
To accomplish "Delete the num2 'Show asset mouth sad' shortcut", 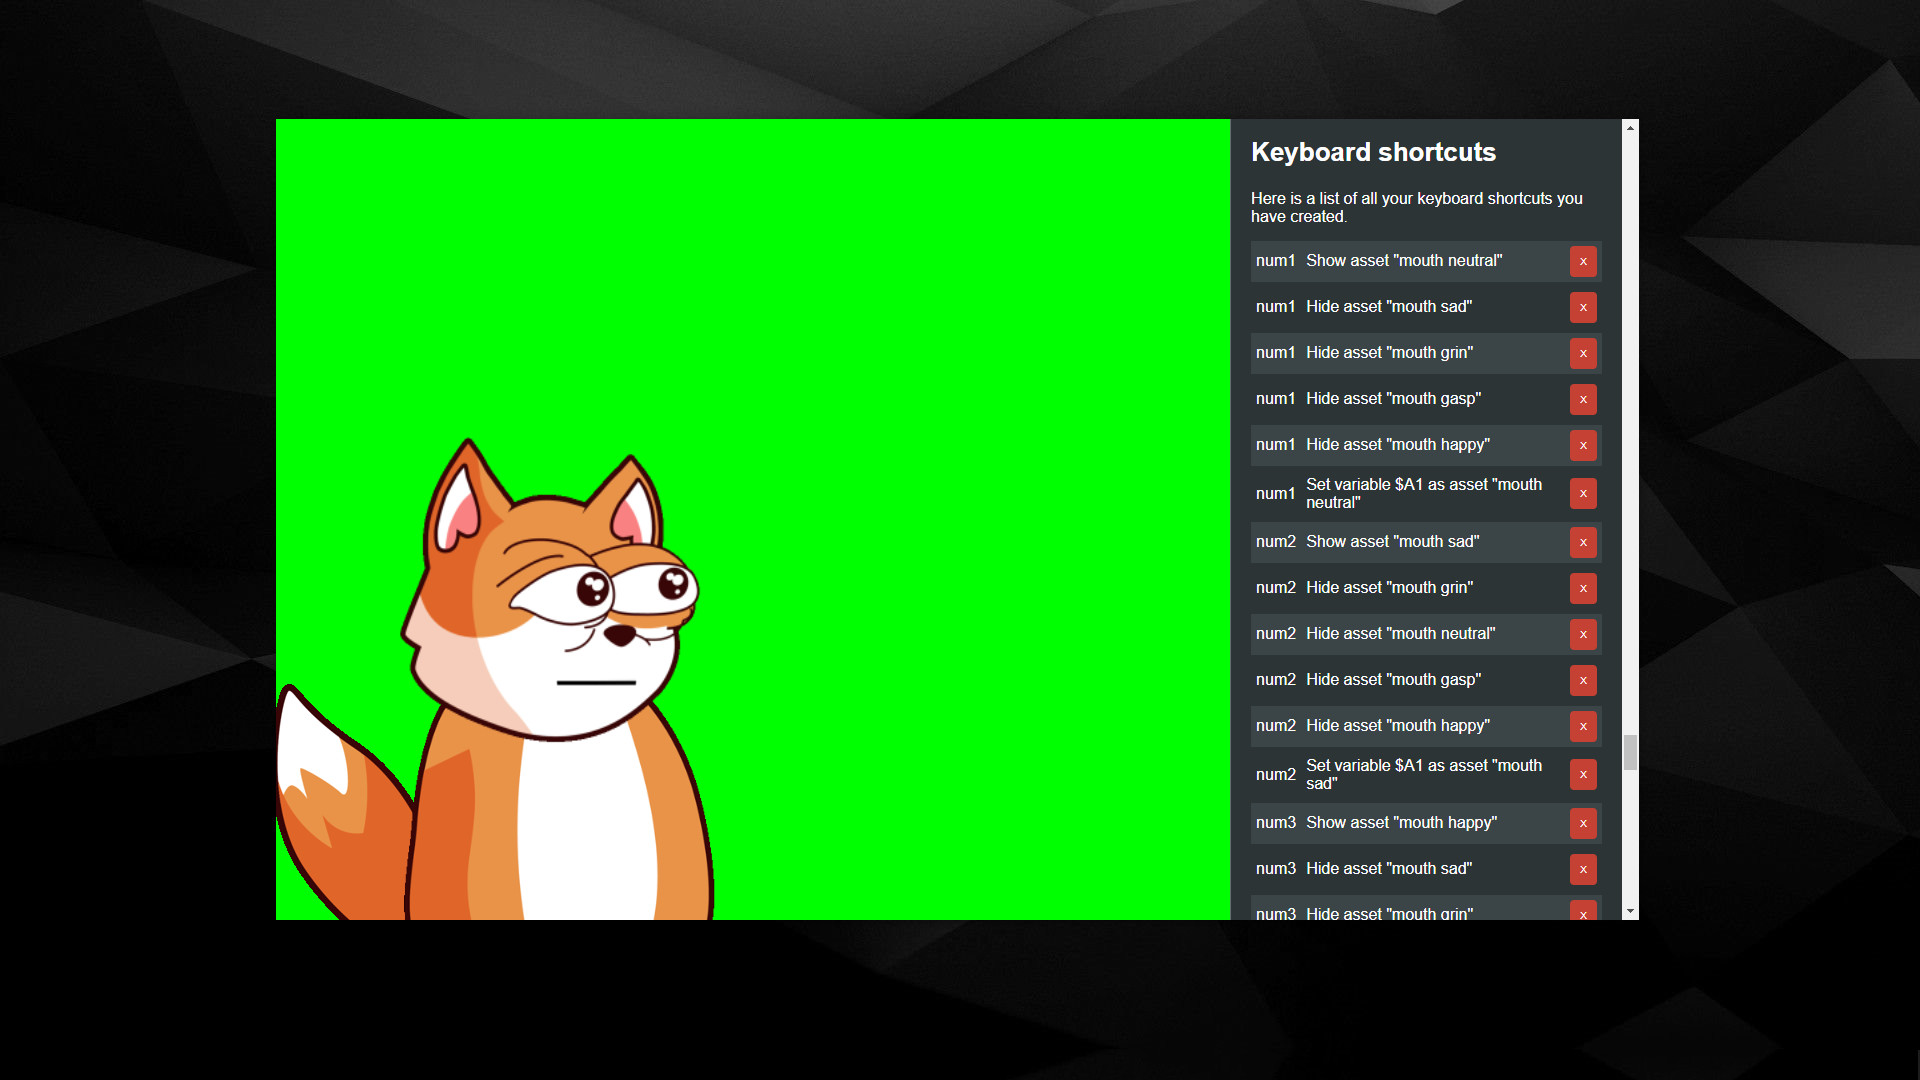I will click(1583, 542).
